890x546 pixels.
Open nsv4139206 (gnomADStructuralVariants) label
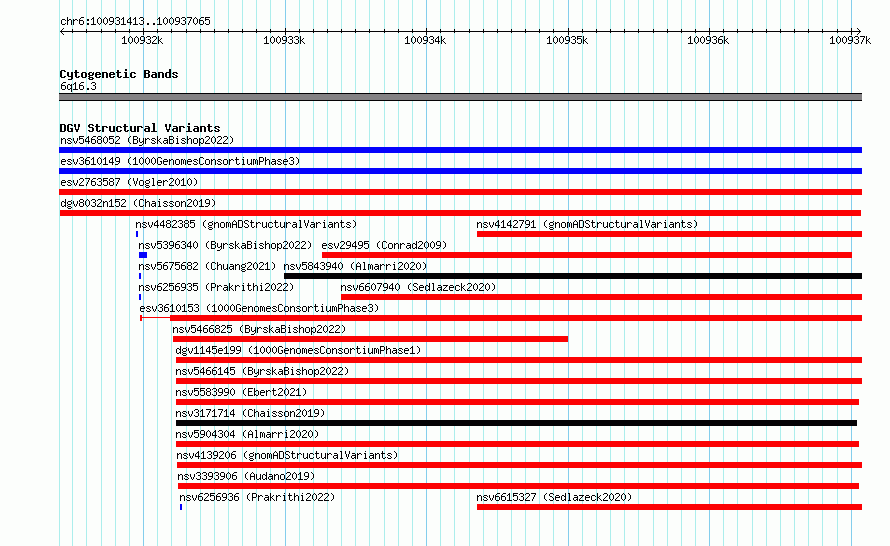[x=287, y=455]
